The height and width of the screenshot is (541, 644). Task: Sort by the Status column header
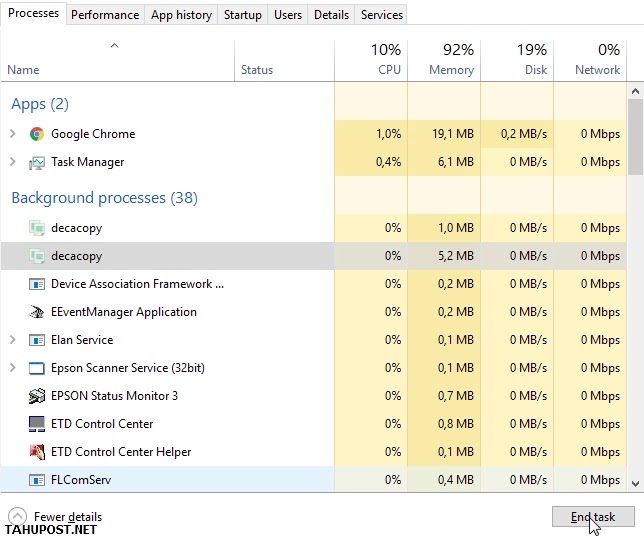284,61
